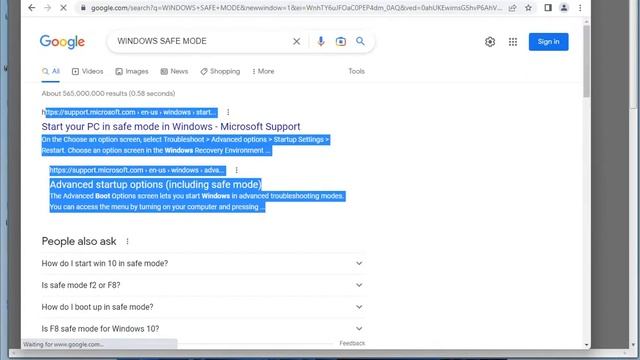This screenshot has height=360, width=640.
Task: Click the browser forward arrow
Action: click(47, 8)
